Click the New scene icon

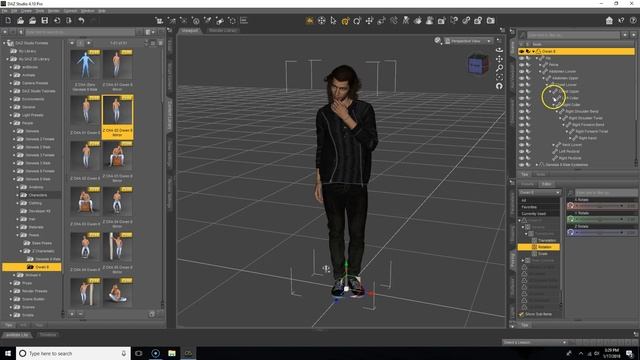(8, 20)
